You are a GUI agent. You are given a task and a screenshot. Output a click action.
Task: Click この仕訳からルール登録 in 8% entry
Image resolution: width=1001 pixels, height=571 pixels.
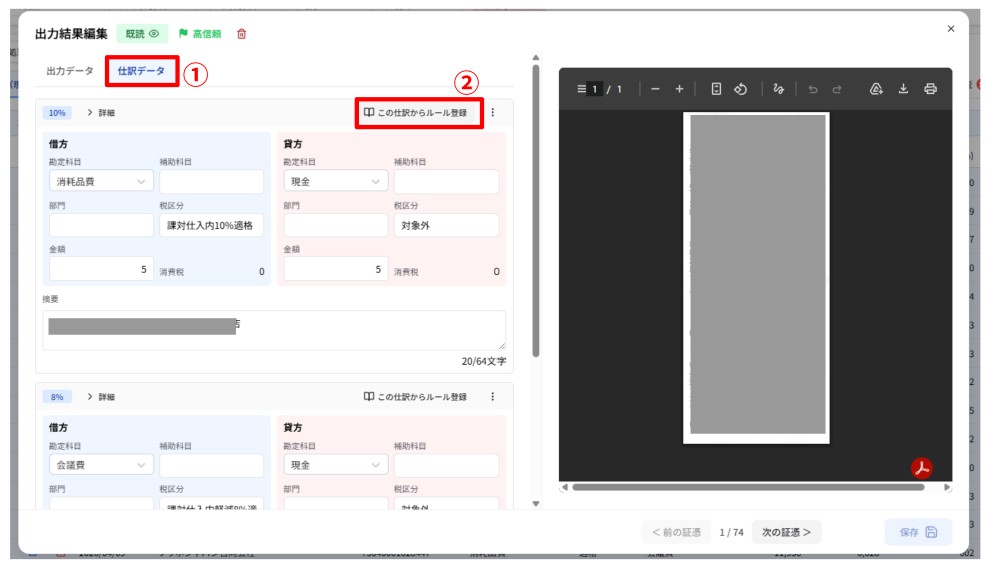click(416, 397)
